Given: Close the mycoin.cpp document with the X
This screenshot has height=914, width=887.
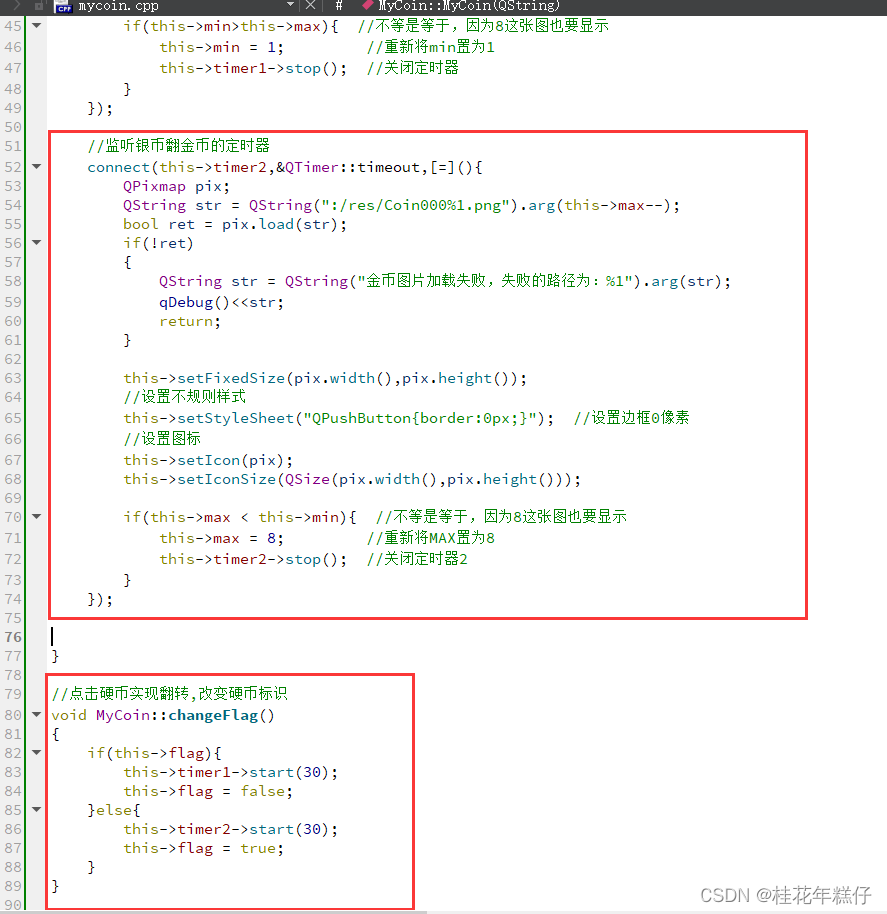Looking at the screenshot, I should (311, 5).
